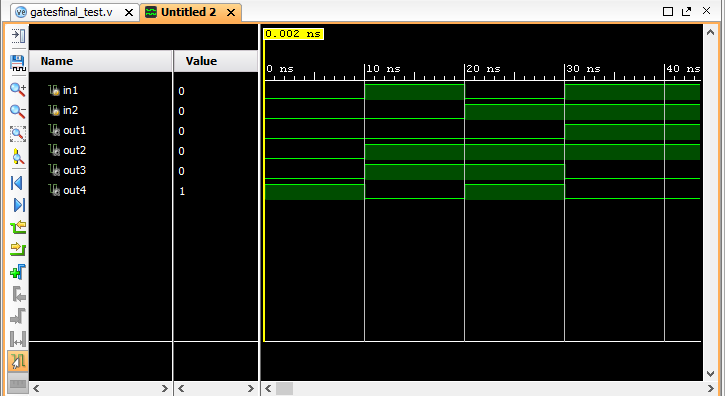Click the Previous Marker icon
725x396 pixels.
click(x=18, y=294)
